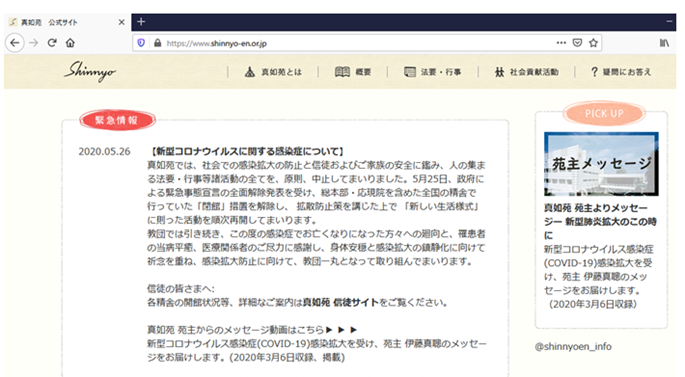Click the 信徒の皆さまへ: text
Screen dimensions: 685x377
pos(181,289)
